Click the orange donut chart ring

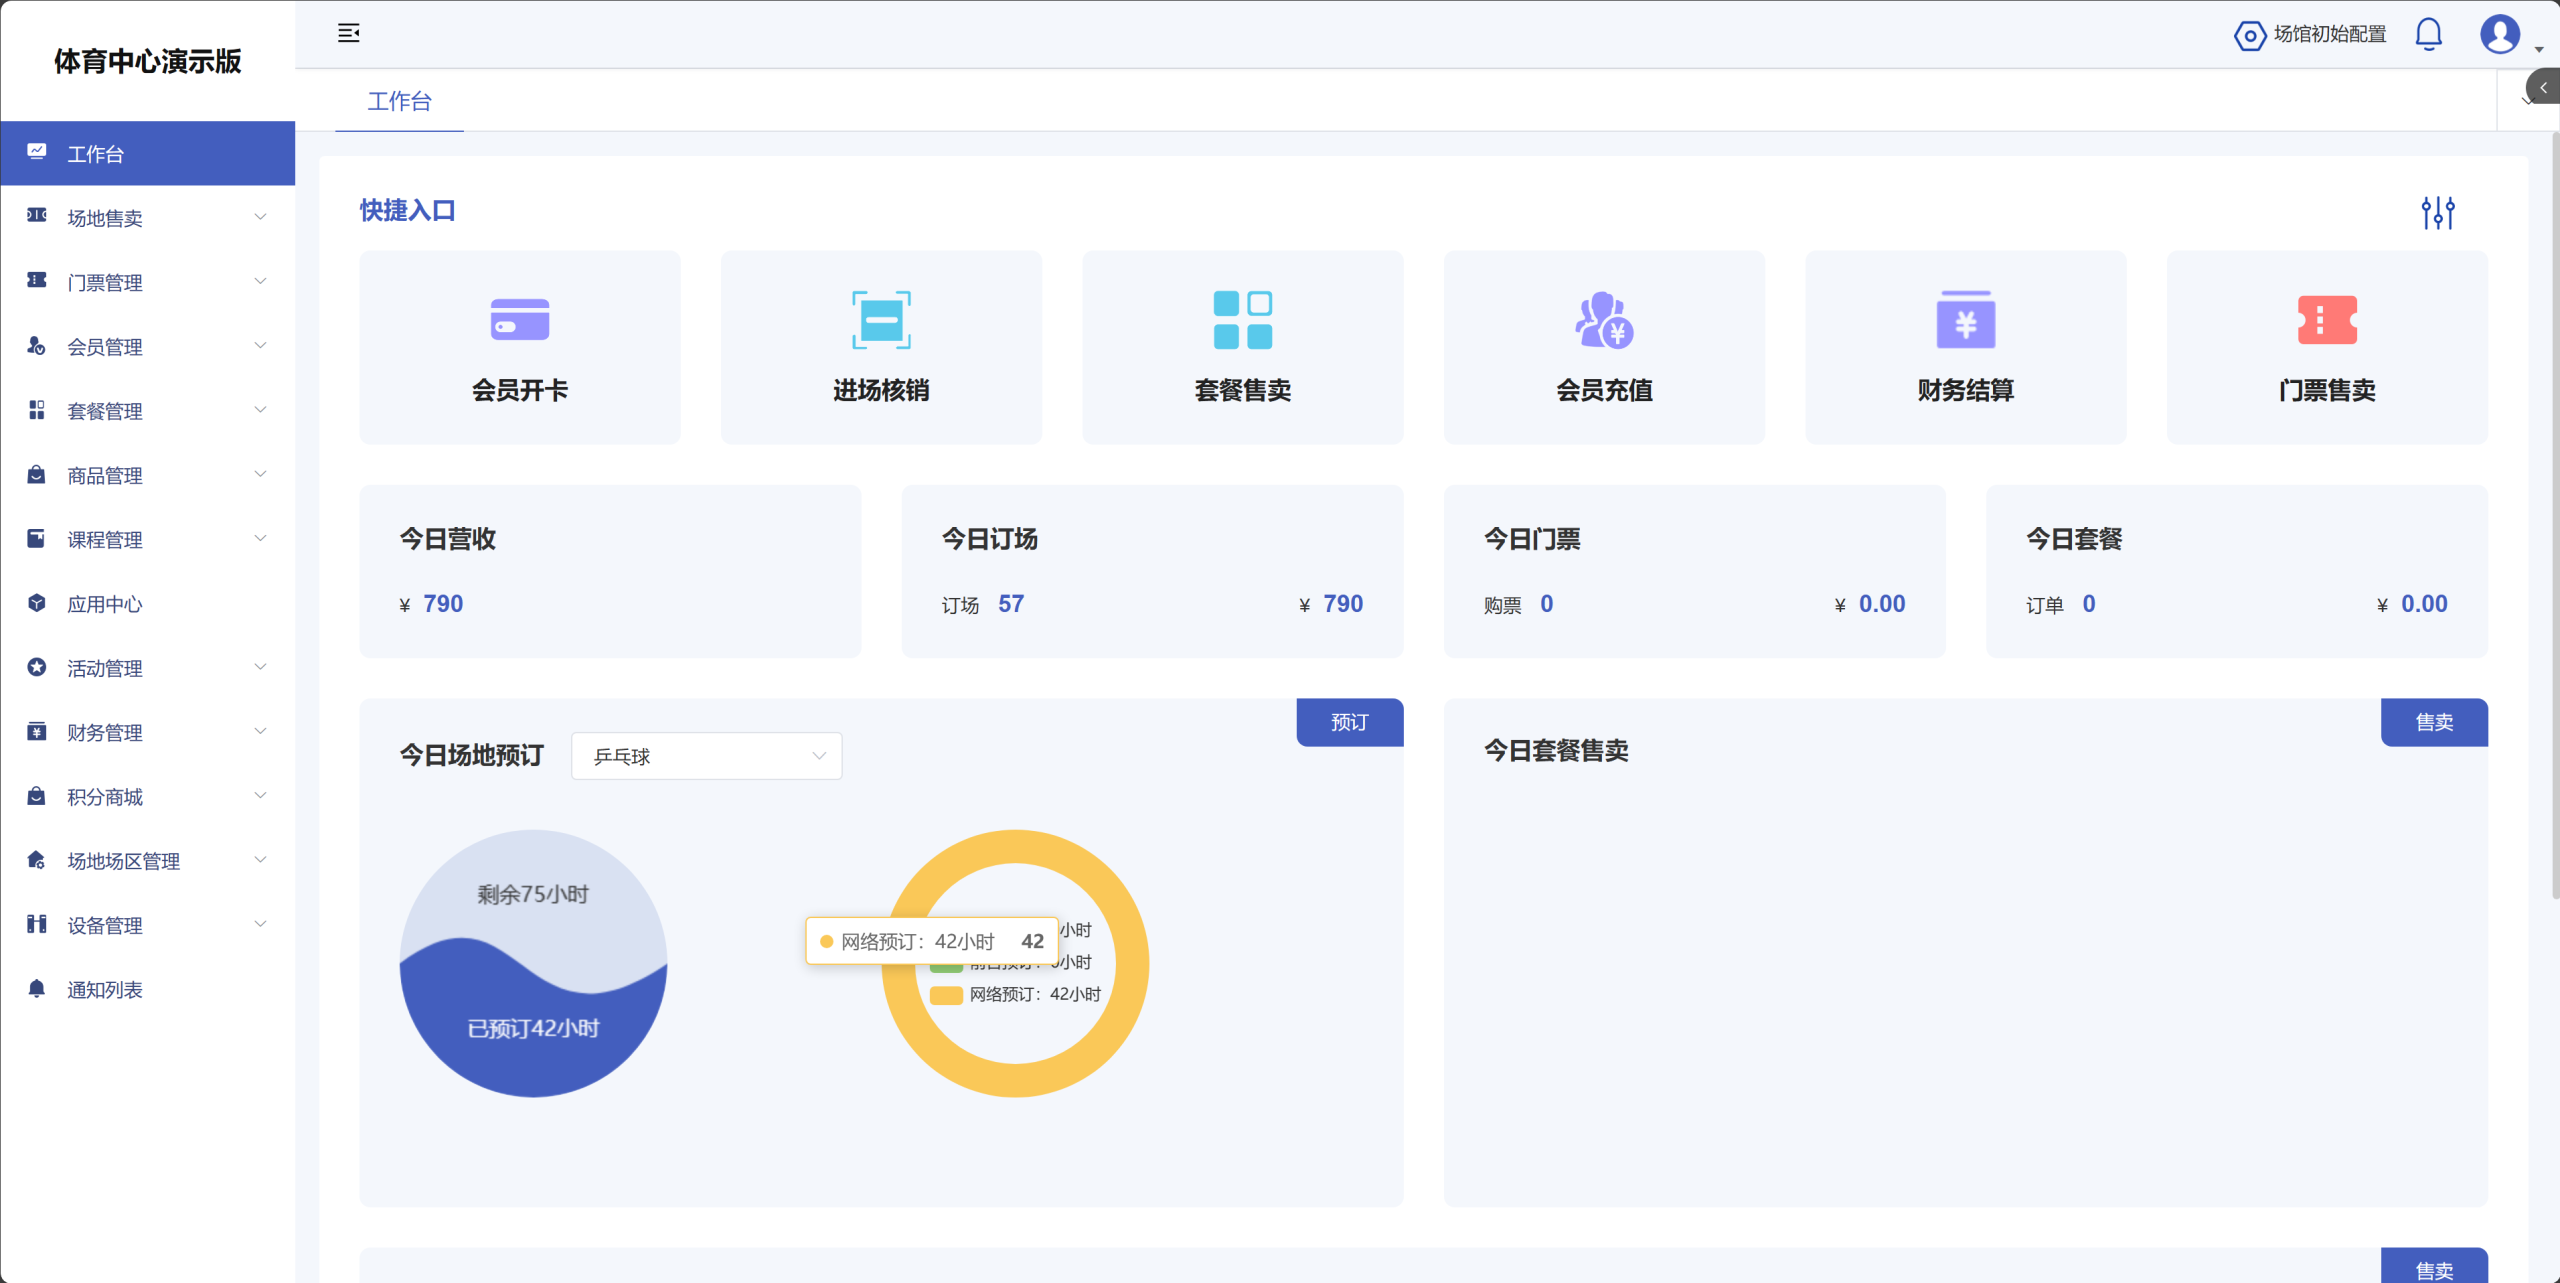1015,1078
